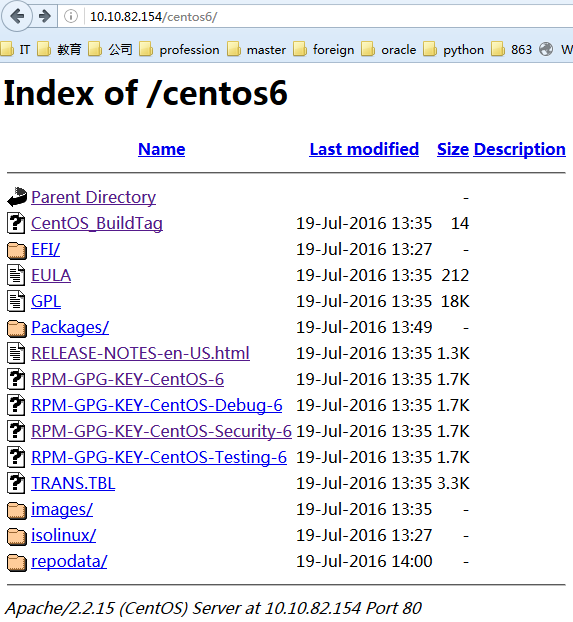Open the 教育 bookmarks folder
The image size is (573, 622).
coord(59,50)
